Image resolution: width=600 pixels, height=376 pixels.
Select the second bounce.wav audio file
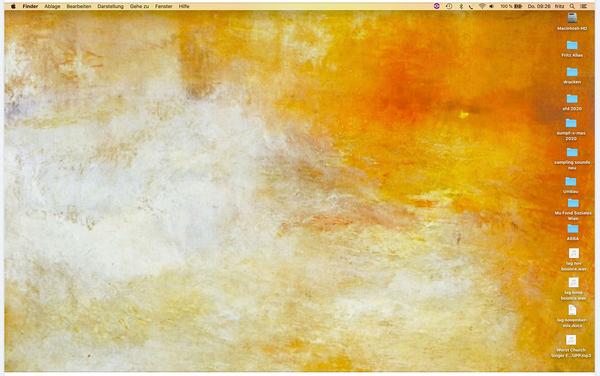(x=573, y=282)
